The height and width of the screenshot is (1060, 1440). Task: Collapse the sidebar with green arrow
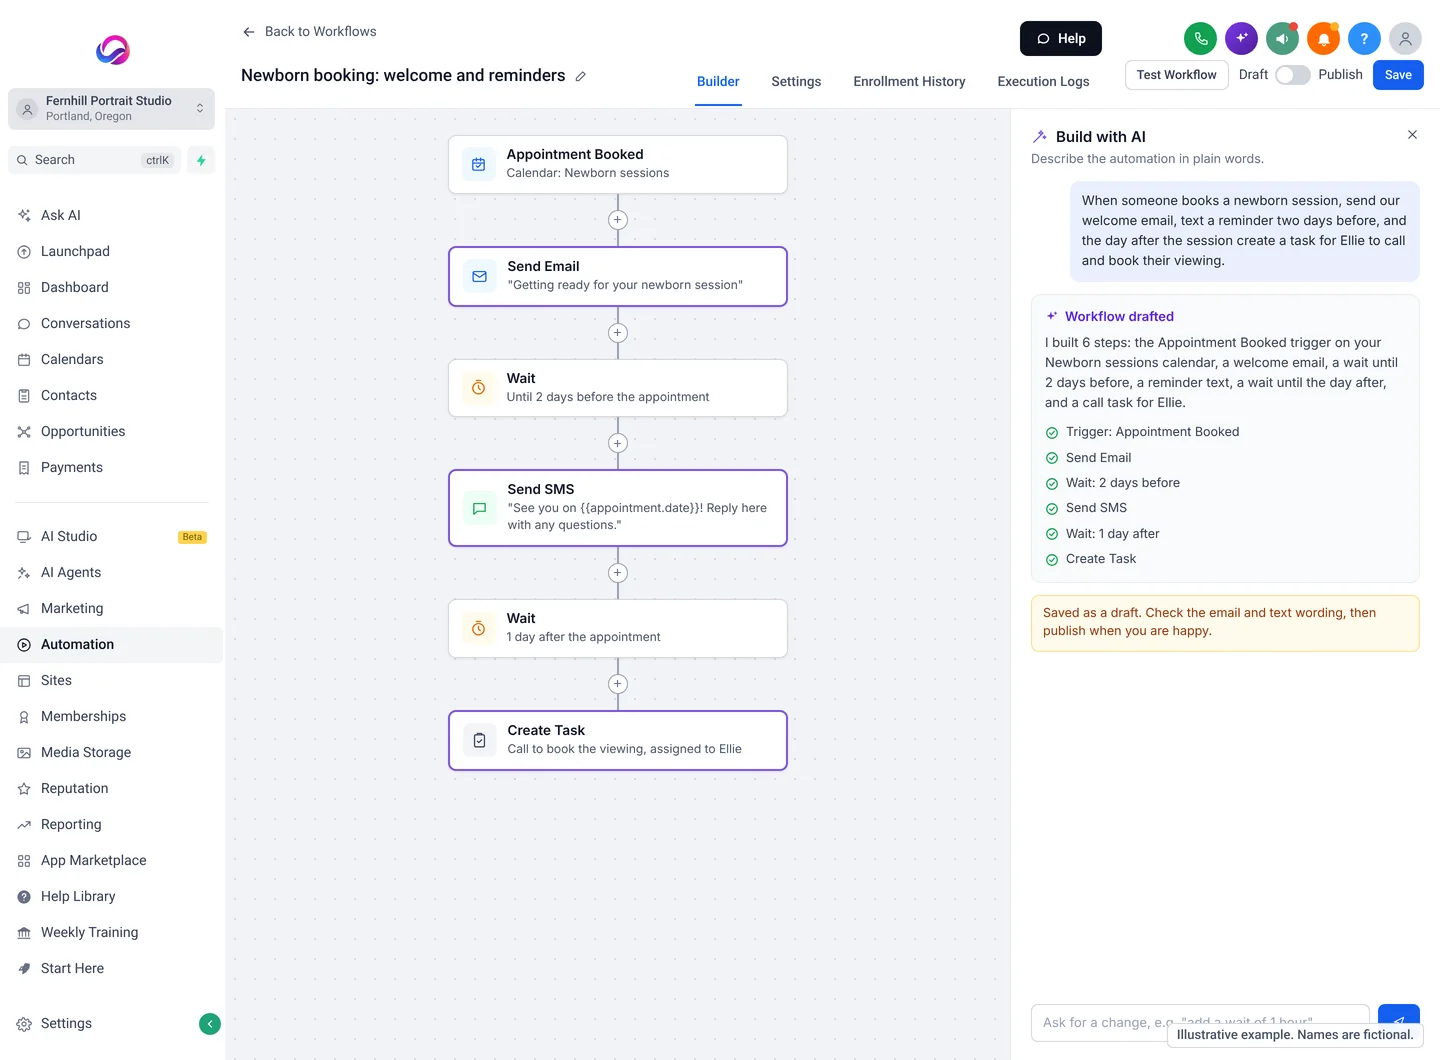tap(210, 1023)
